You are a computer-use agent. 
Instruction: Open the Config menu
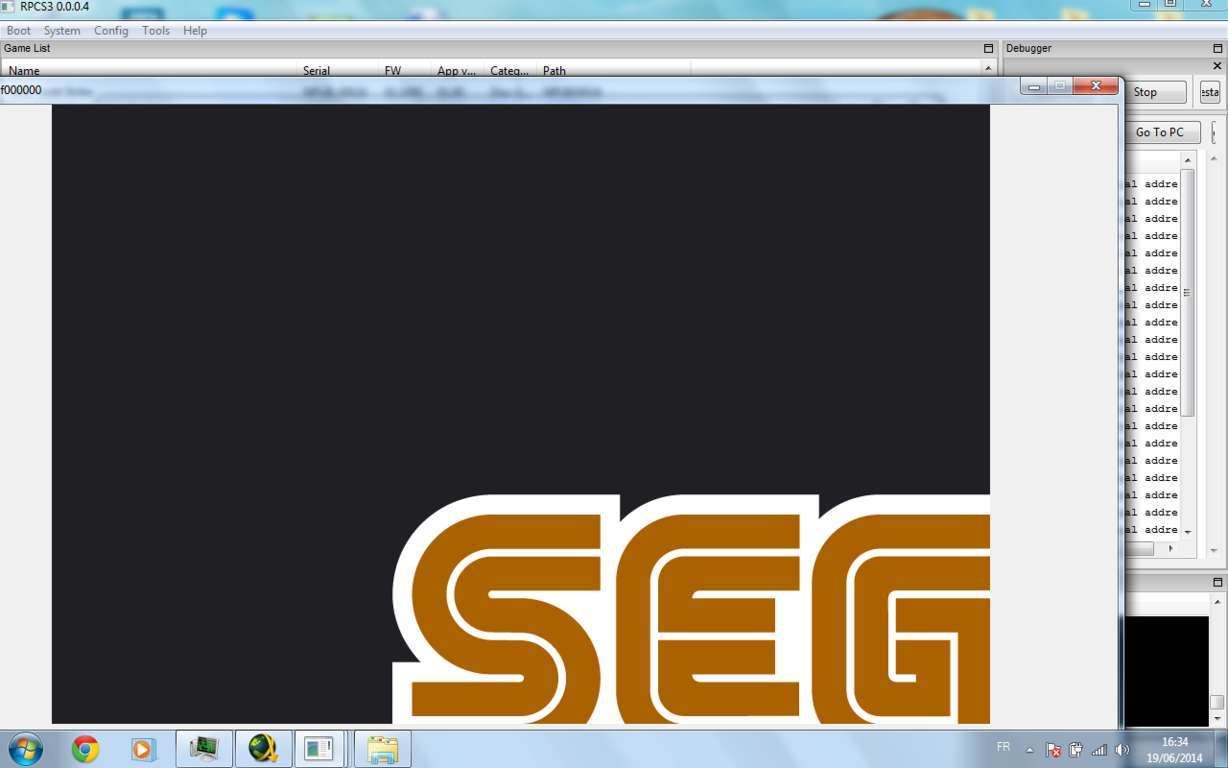coord(111,31)
